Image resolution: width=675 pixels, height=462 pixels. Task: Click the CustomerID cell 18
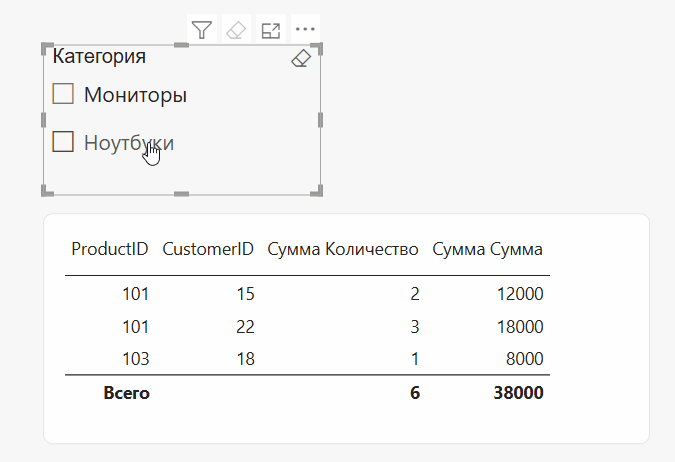(x=245, y=359)
